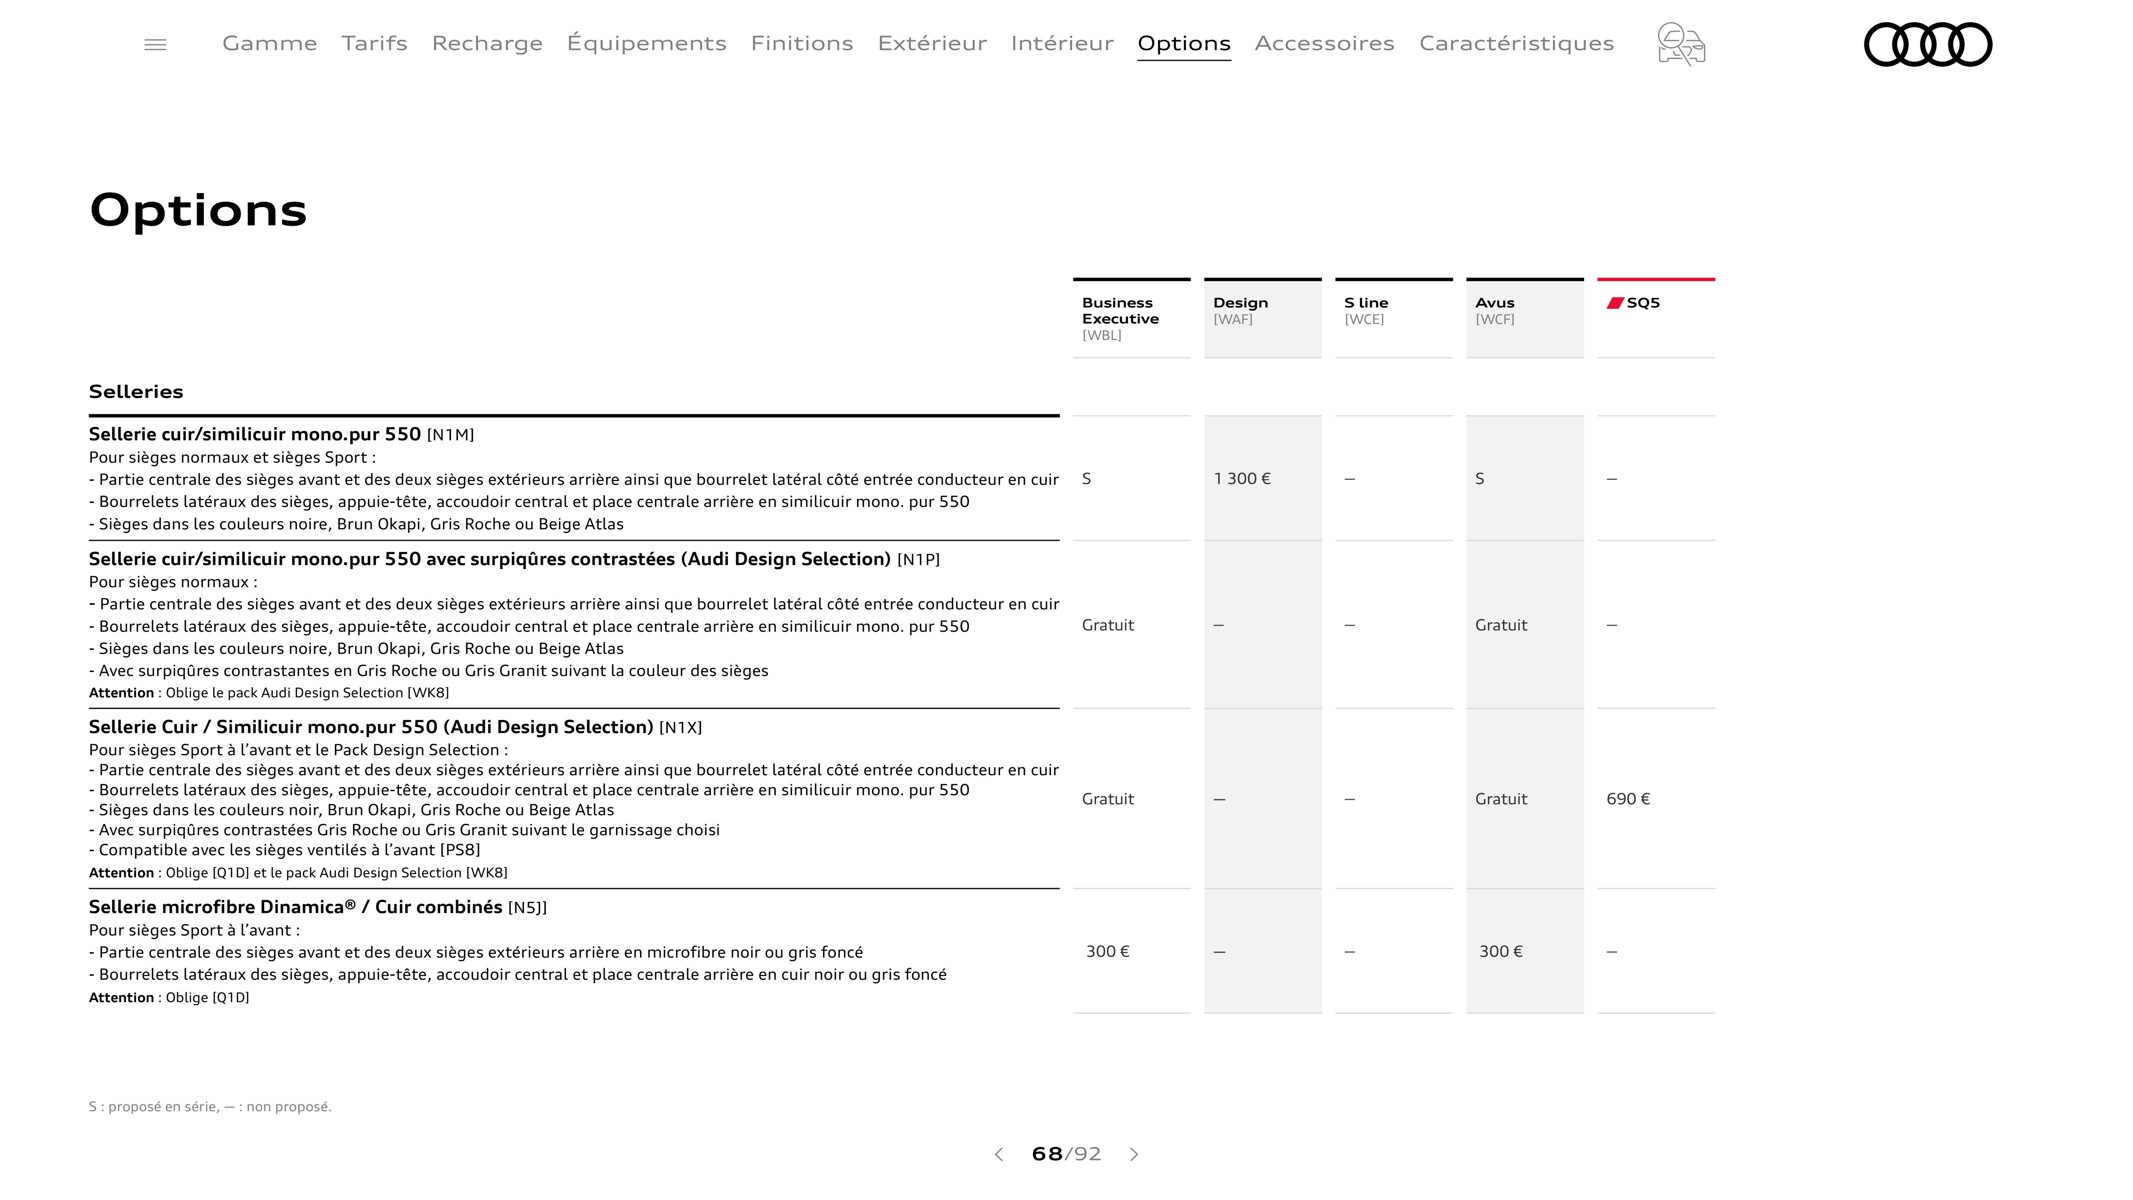
Task: Go to previous page arrow
Action: click(x=998, y=1154)
